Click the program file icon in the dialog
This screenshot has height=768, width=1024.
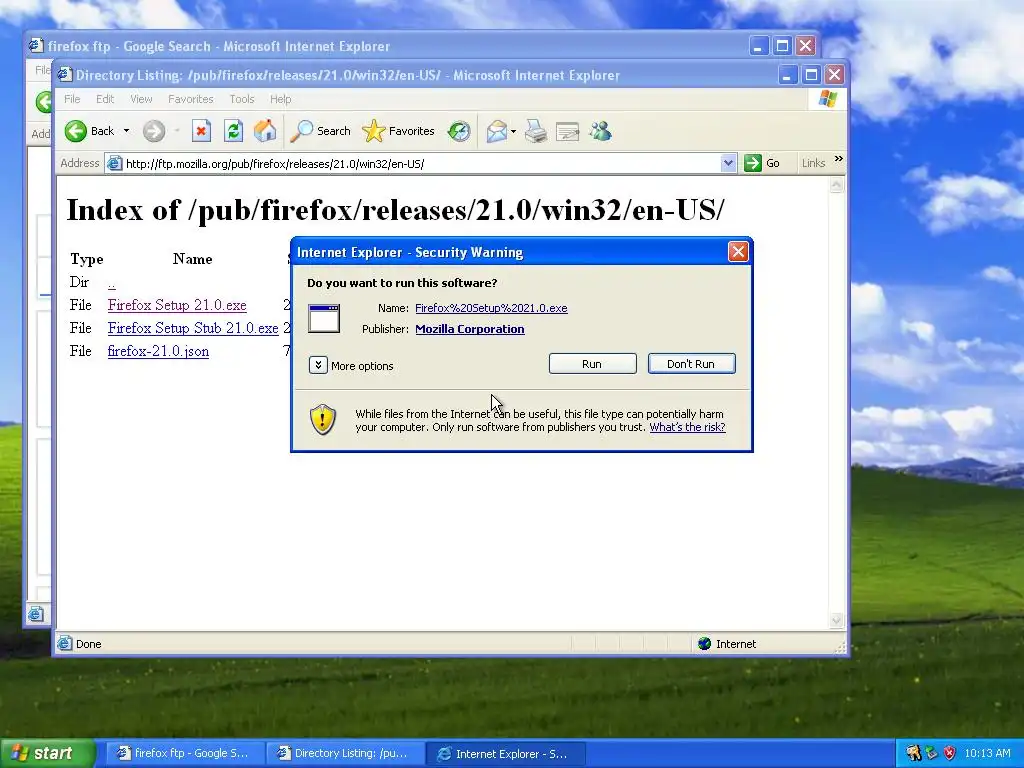pyautogui.click(x=324, y=319)
